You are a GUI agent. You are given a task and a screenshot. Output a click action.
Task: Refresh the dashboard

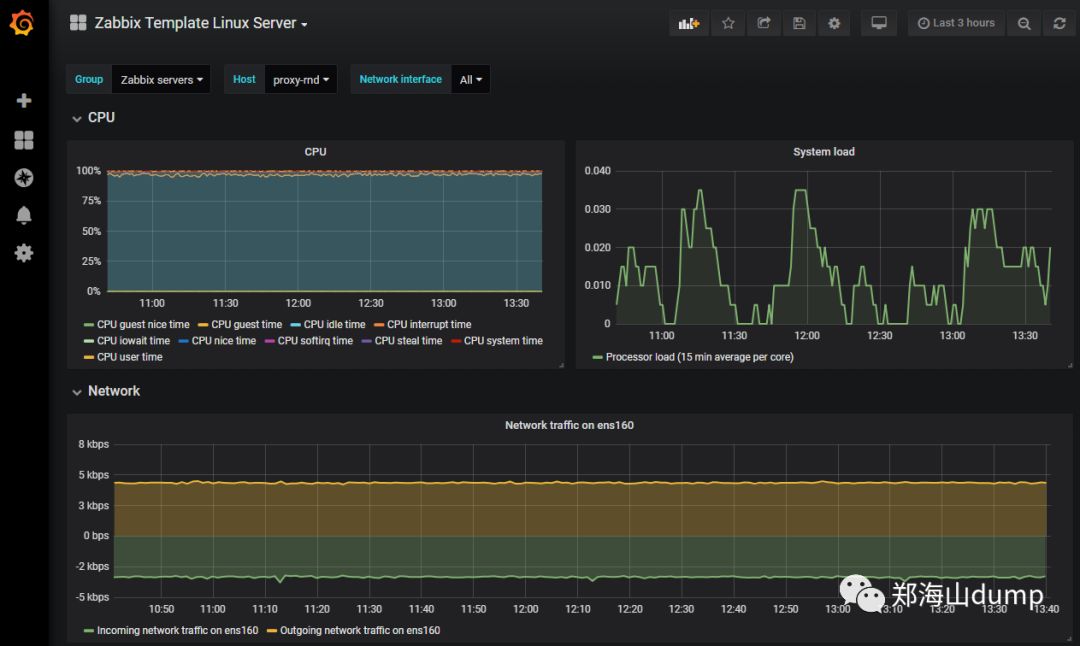coord(1059,23)
